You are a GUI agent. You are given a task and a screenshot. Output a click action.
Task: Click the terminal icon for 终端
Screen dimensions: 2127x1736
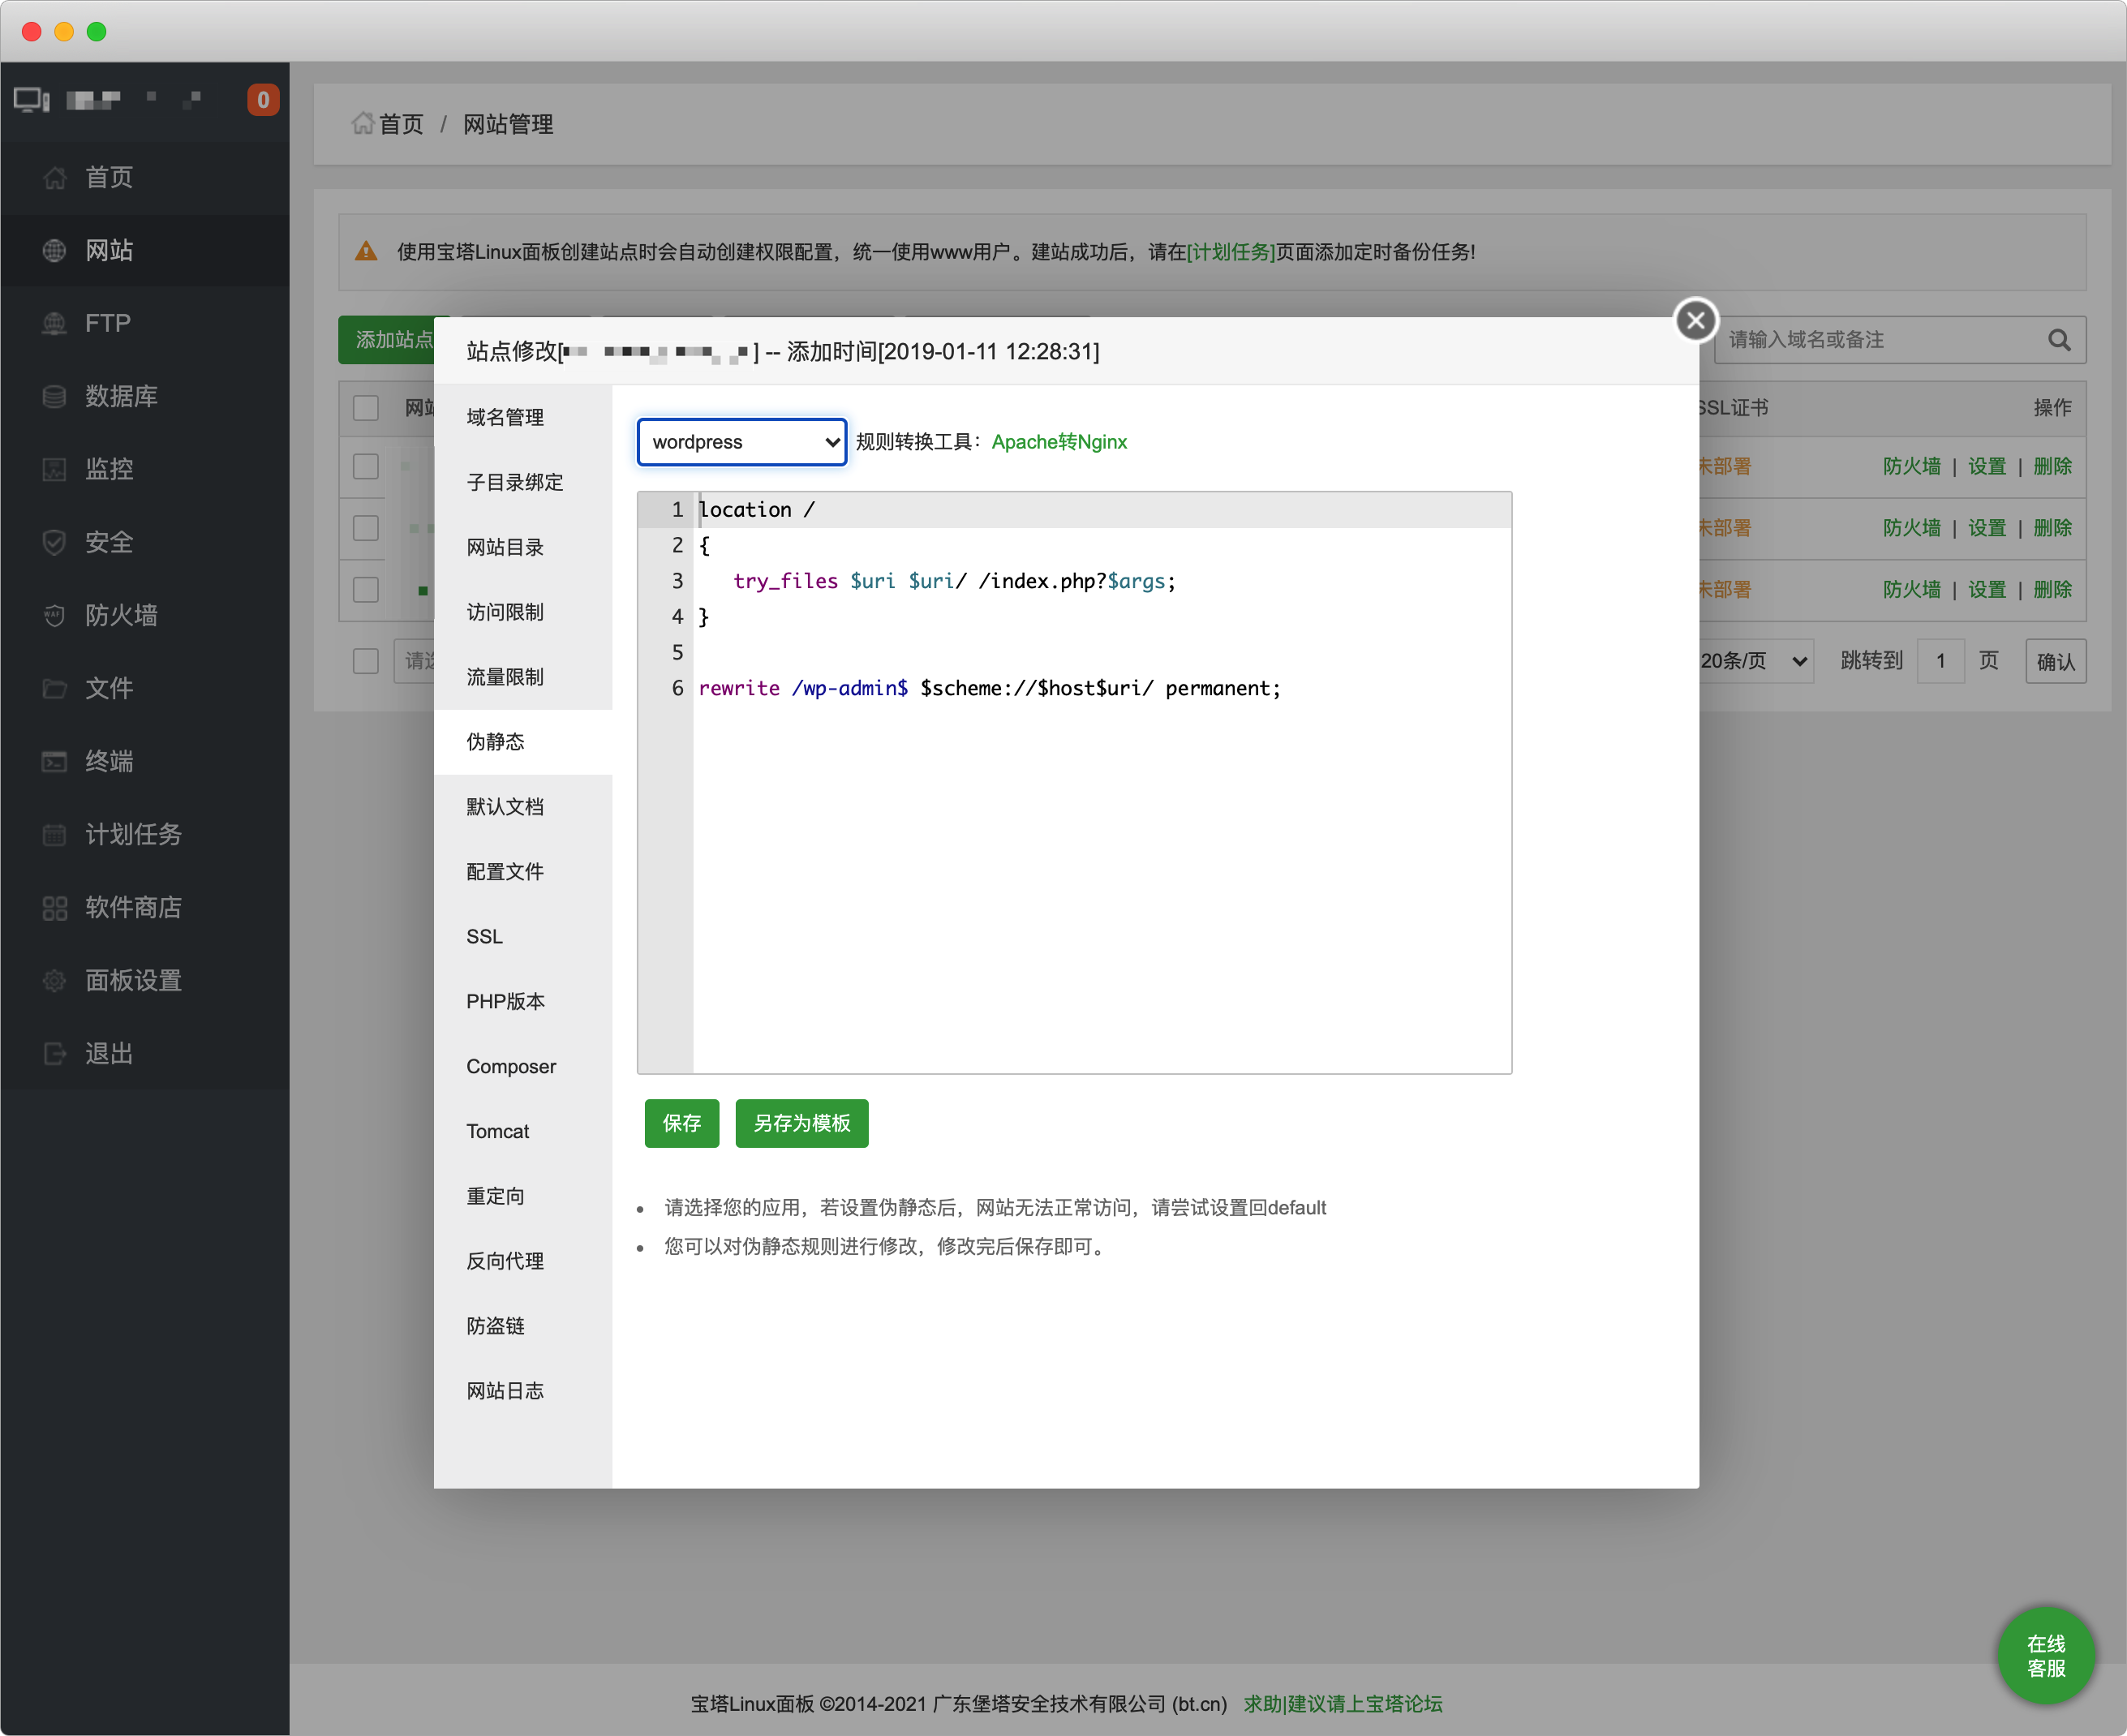tap(55, 762)
